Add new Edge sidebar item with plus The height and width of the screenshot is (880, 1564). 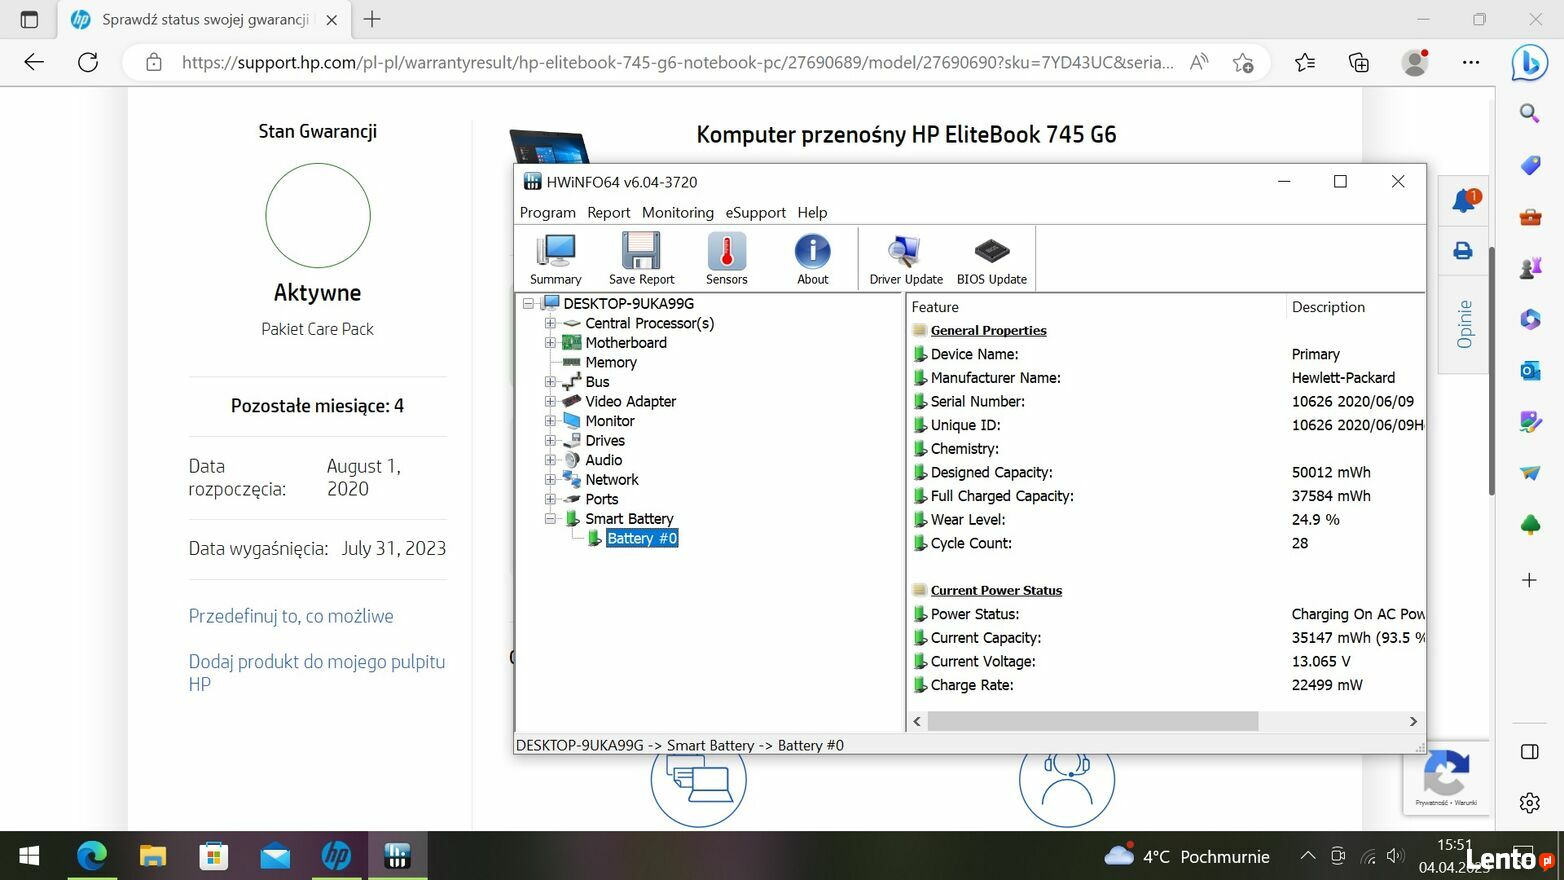(x=1529, y=580)
